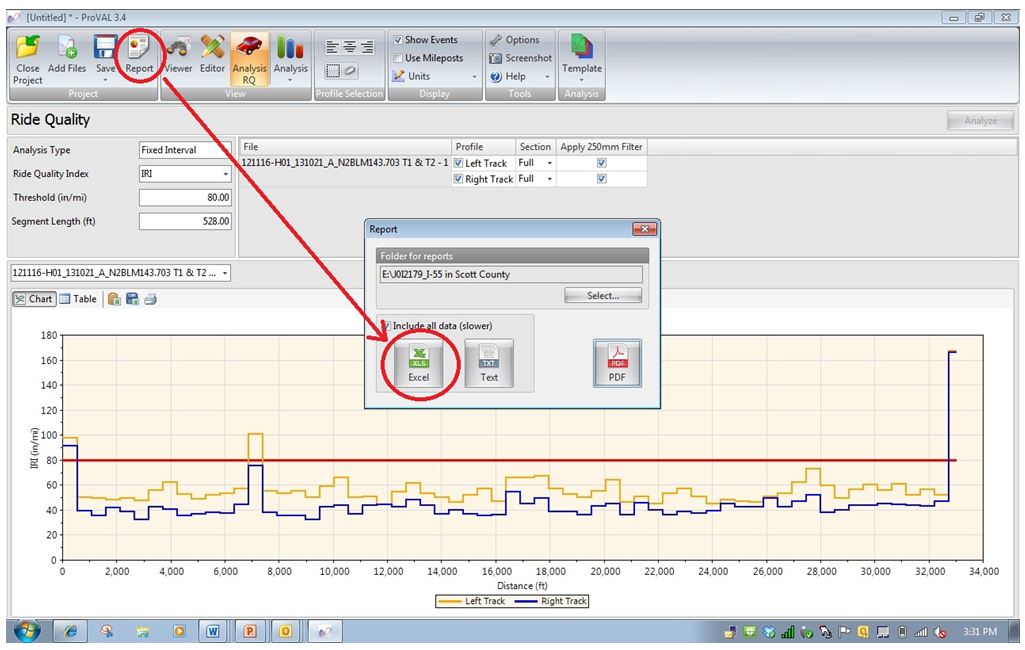Expand the Help dropdown arrow
Screen dimensions: 1025x650
547,77
